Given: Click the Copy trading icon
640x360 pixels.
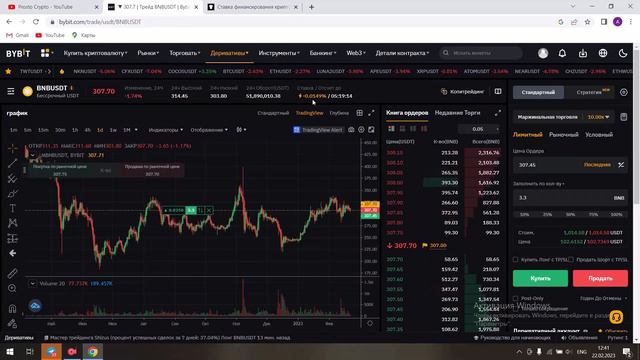Looking at the screenshot, I should point(444,92).
